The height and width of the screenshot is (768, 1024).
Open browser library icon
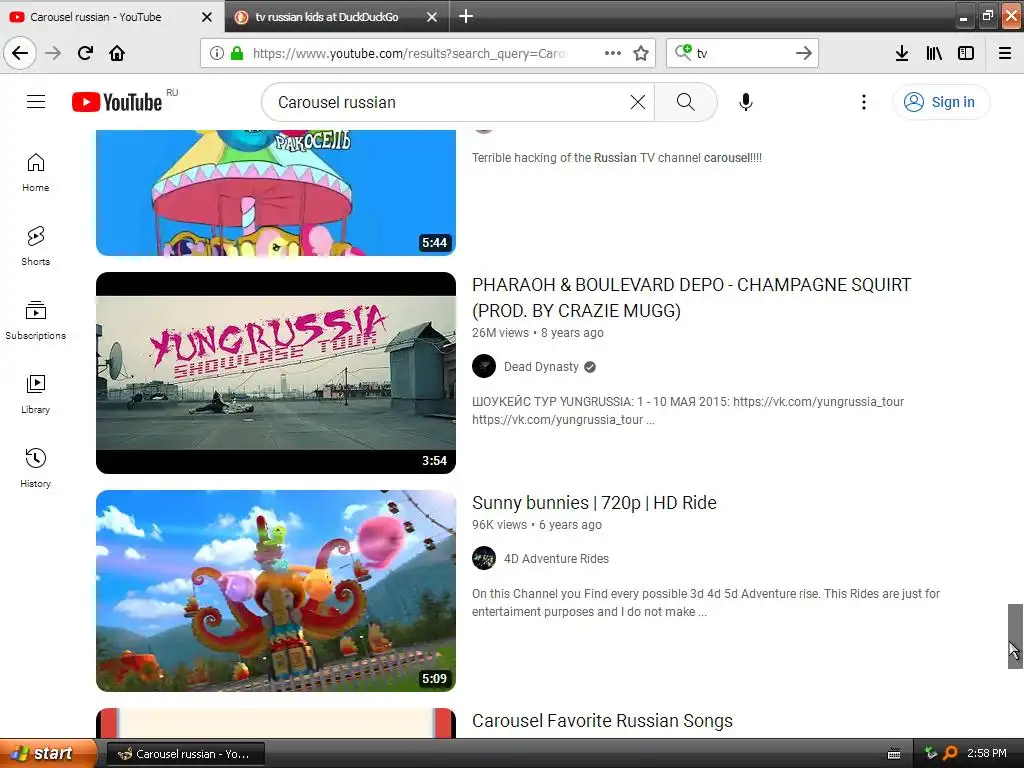[934, 53]
